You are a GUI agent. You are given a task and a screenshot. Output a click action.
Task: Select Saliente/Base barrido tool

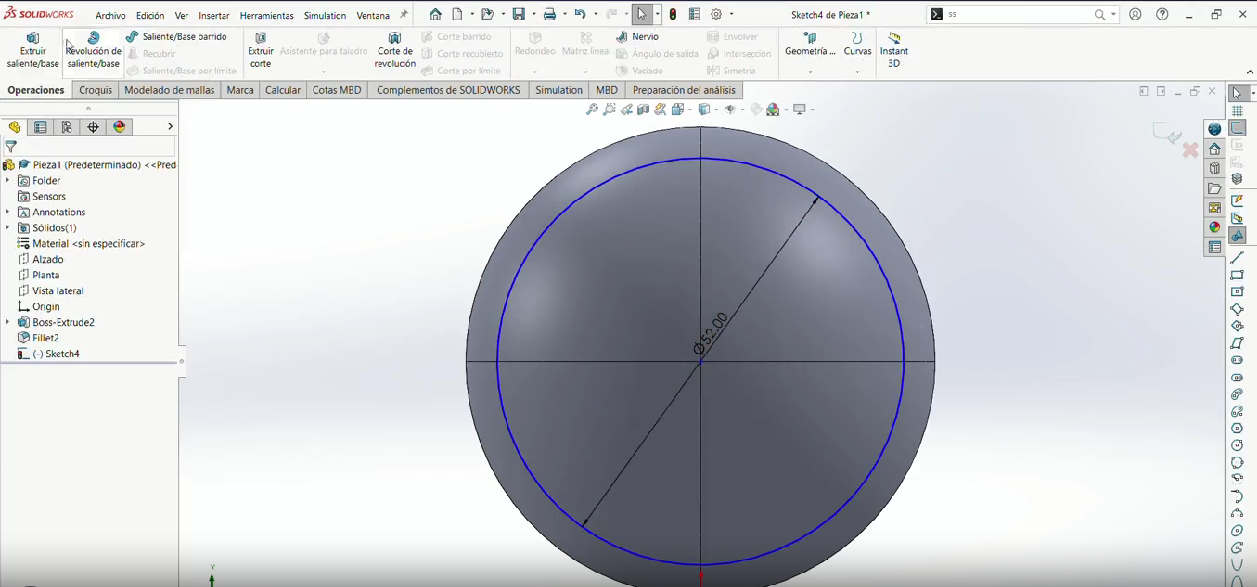pyautogui.click(x=176, y=36)
